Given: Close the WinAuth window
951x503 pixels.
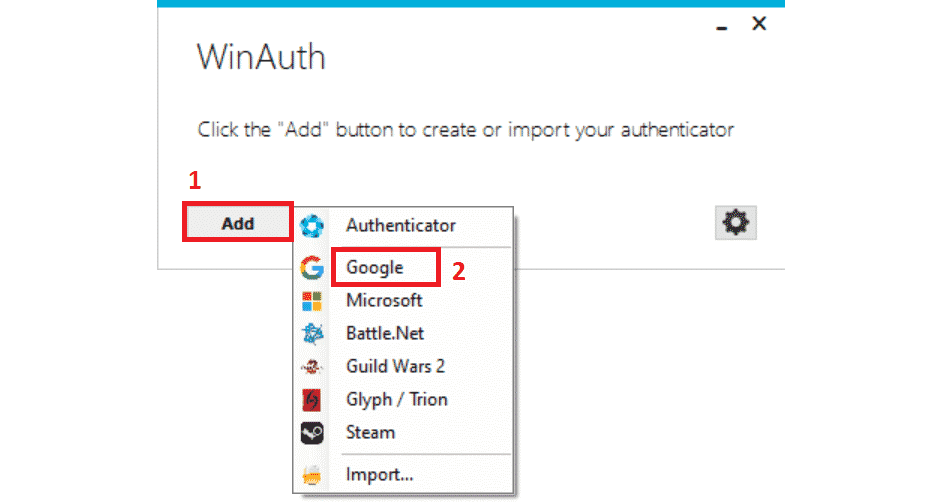Looking at the screenshot, I should (x=759, y=23).
